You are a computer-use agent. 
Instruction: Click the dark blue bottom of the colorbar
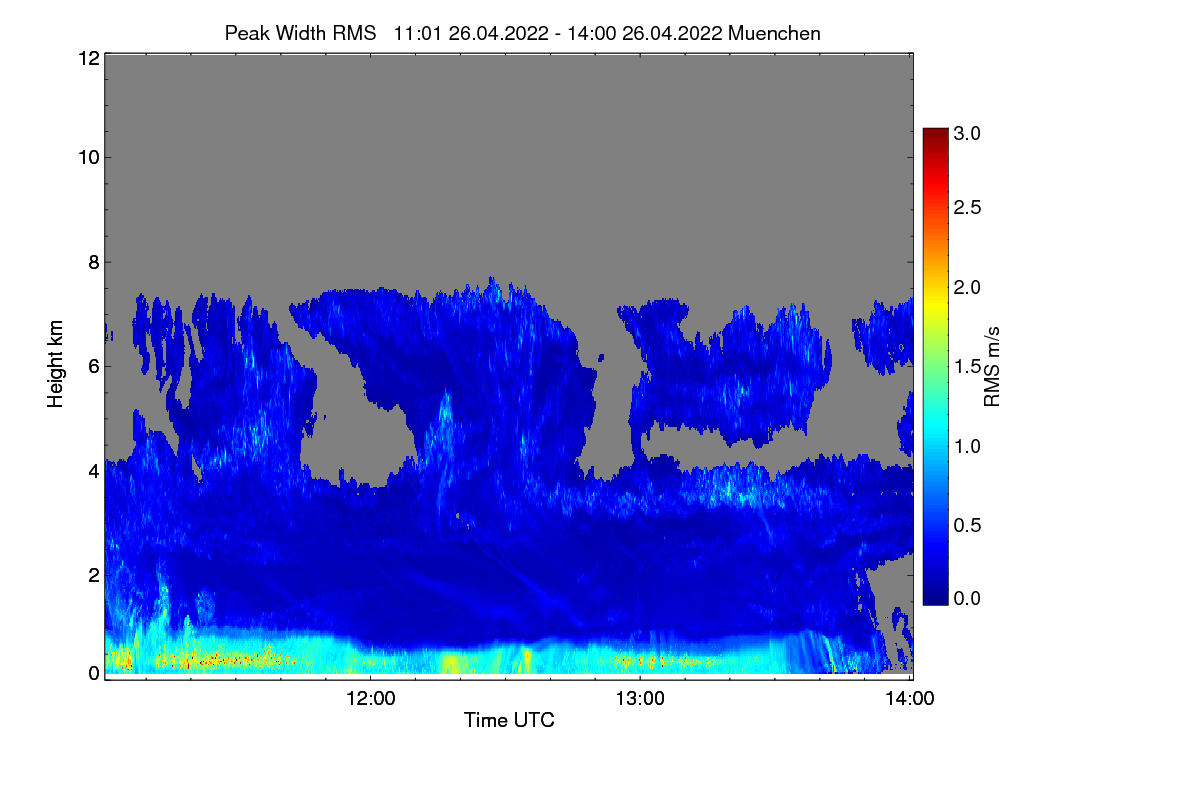pos(935,597)
